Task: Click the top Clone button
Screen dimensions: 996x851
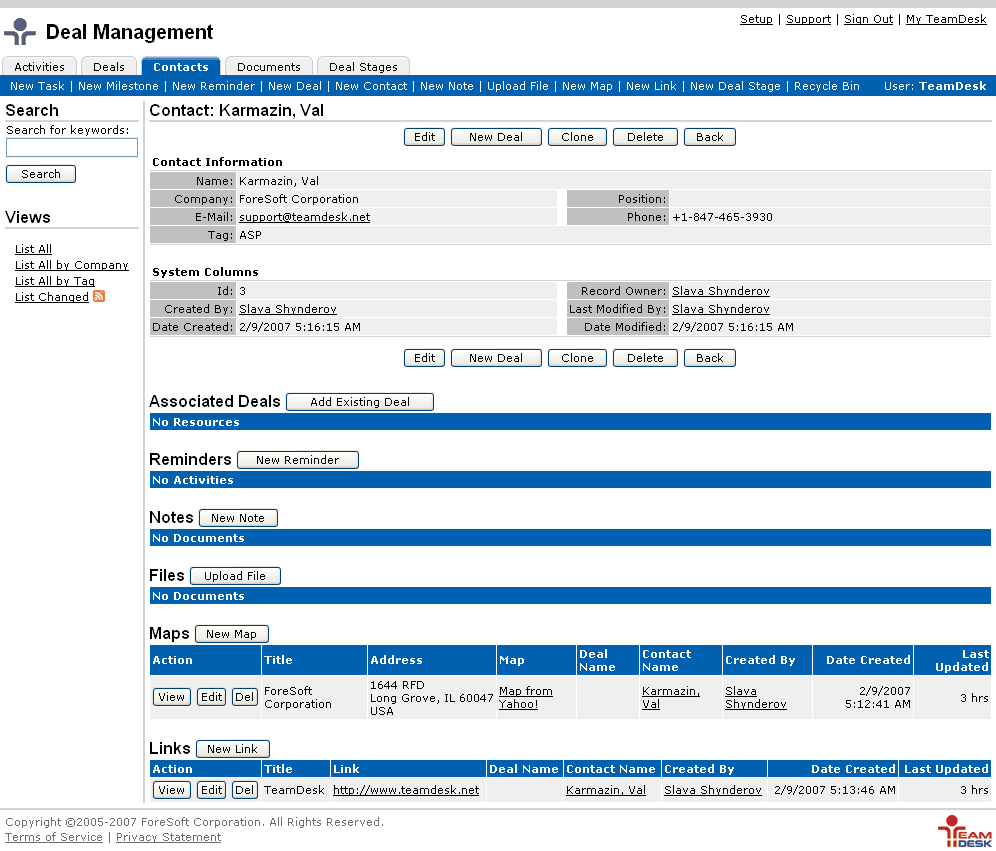Action: pyautogui.click(x=577, y=137)
